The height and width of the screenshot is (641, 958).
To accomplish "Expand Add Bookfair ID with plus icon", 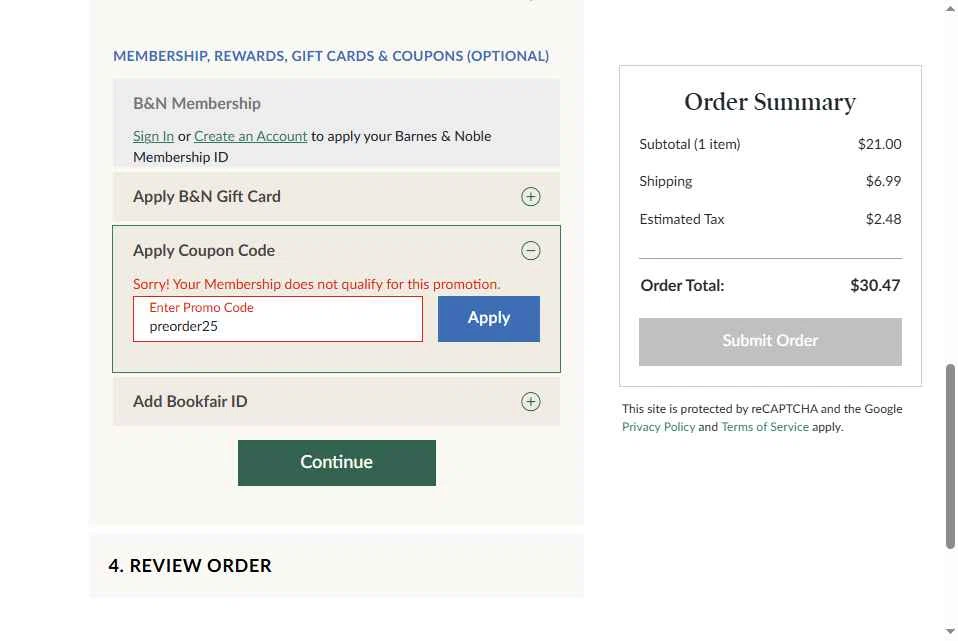I will click(531, 402).
